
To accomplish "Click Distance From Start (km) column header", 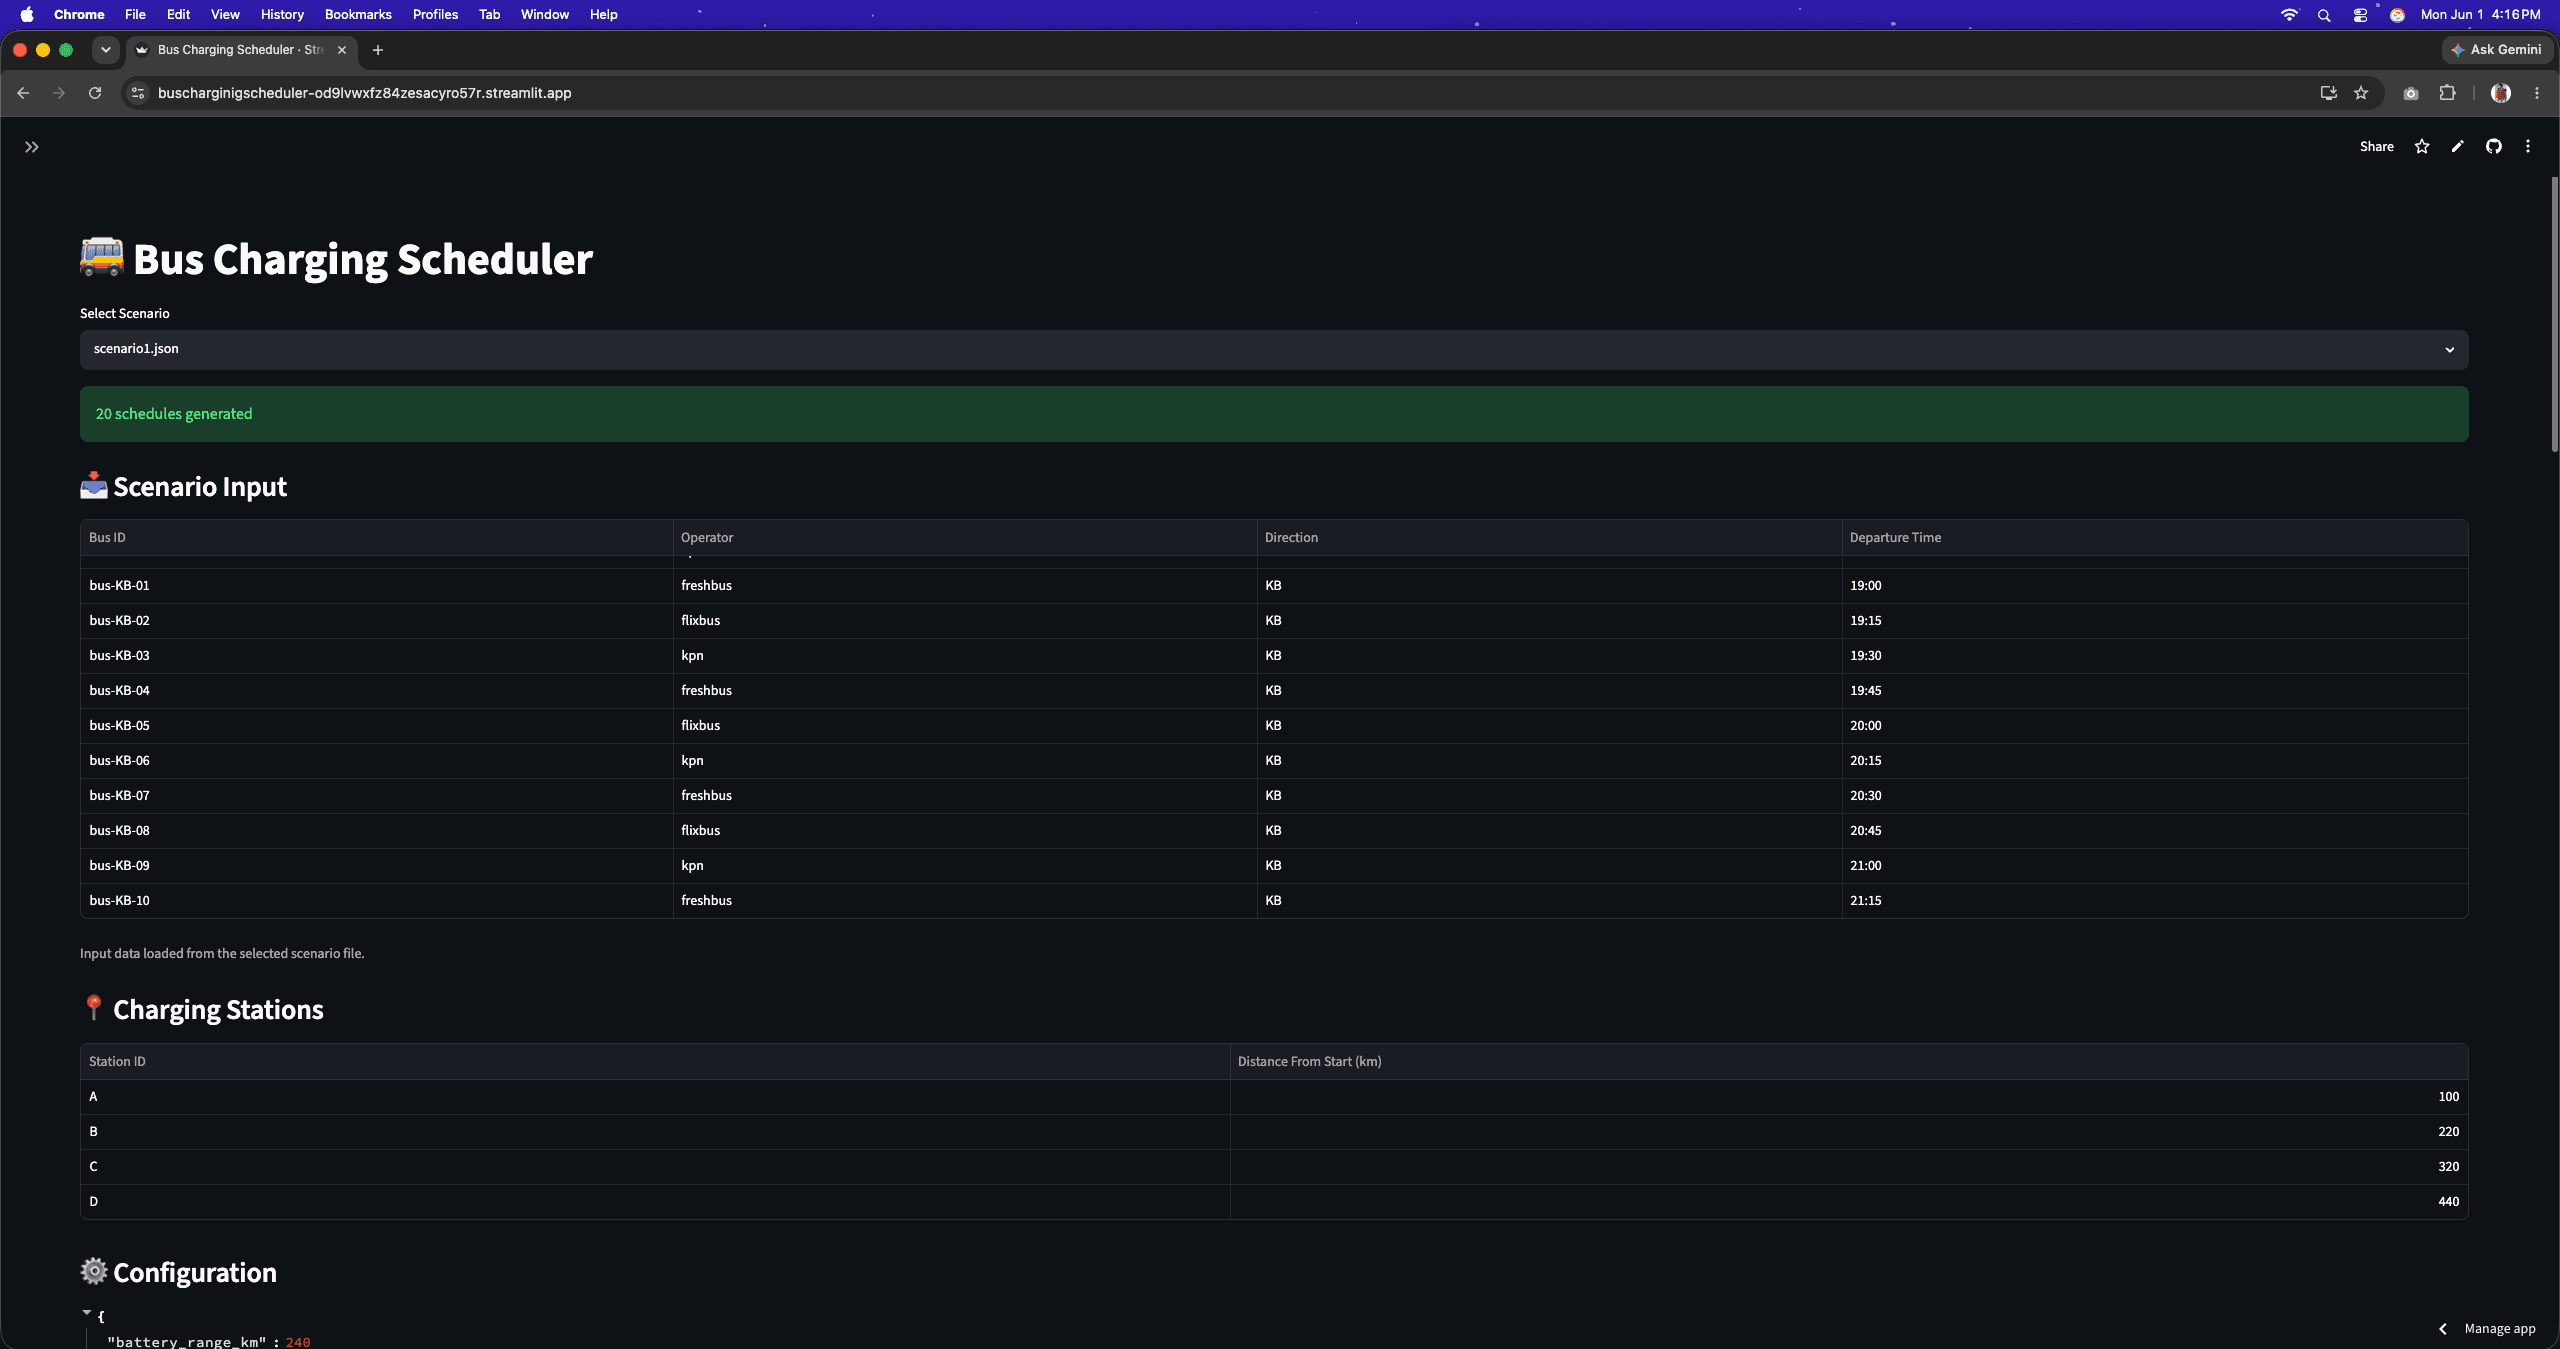I will 1849,1061.
